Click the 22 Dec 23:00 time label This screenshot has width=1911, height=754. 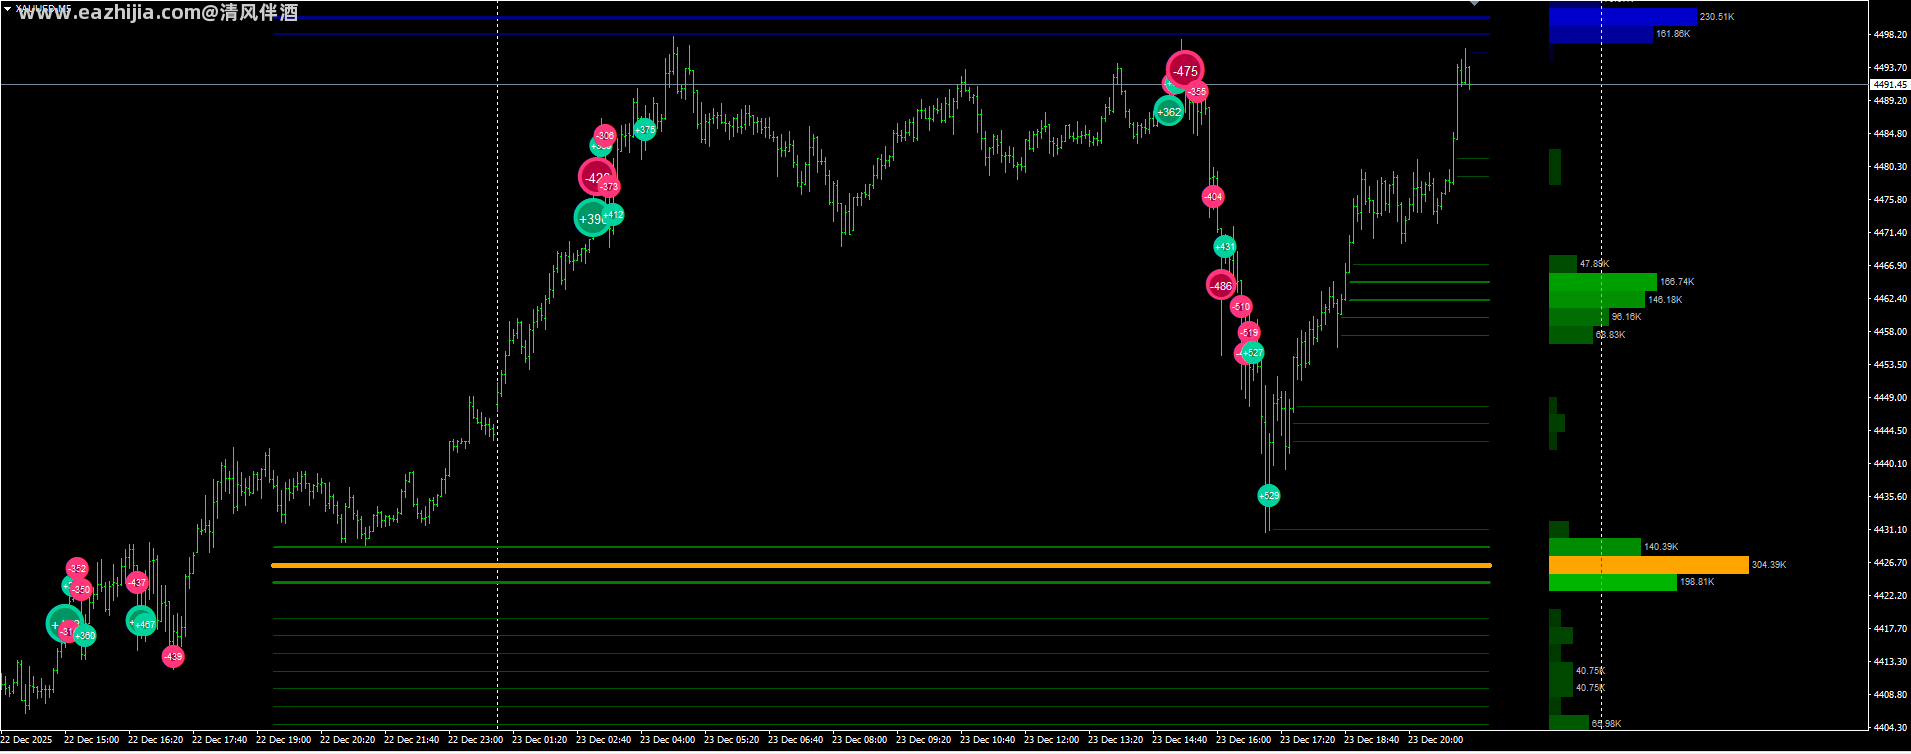click(x=475, y=740)
